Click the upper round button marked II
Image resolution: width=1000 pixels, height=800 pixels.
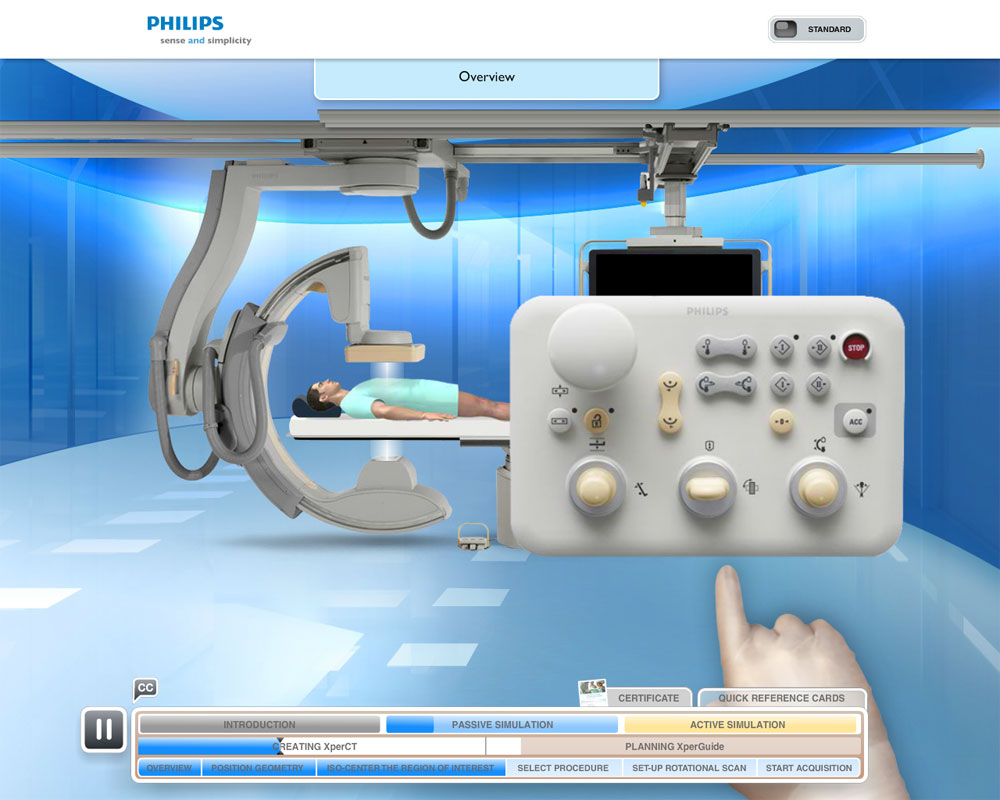tap(819, 348)
